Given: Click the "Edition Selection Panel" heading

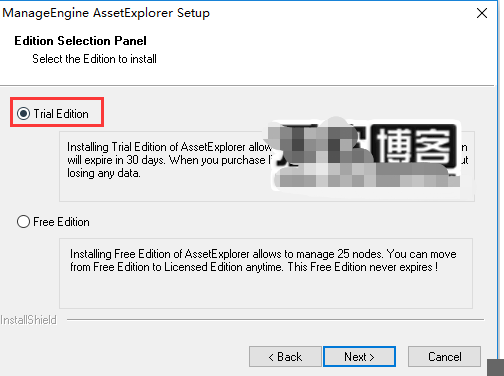Looking at the screenshot, I should [80, 41].
